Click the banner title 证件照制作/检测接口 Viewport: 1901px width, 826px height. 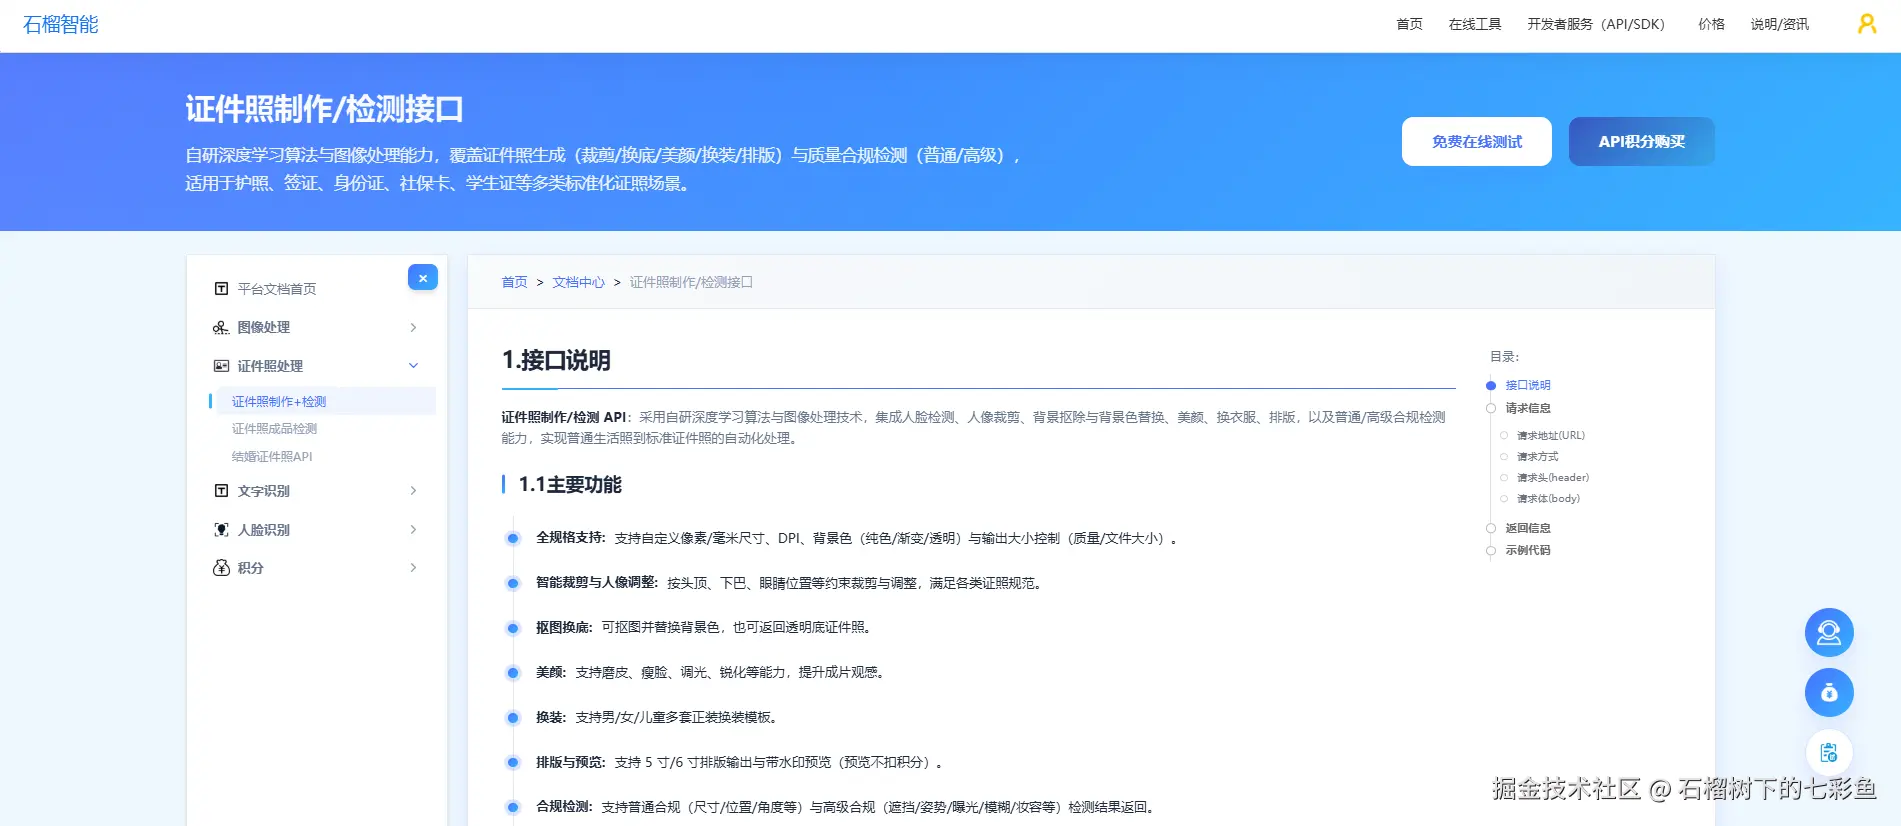(x=324, y=109)
